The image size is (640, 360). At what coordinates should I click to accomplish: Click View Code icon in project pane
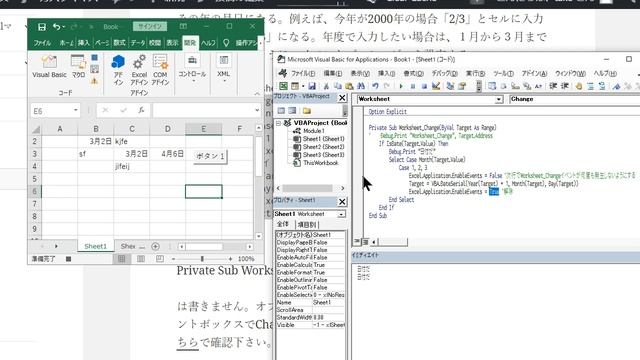click(x=281, y=111)
